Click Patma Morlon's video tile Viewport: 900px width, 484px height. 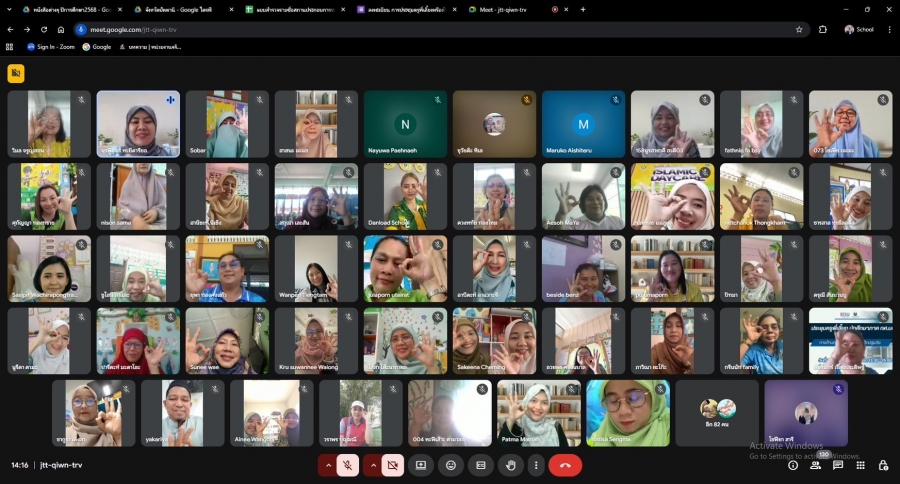(539, 412)
